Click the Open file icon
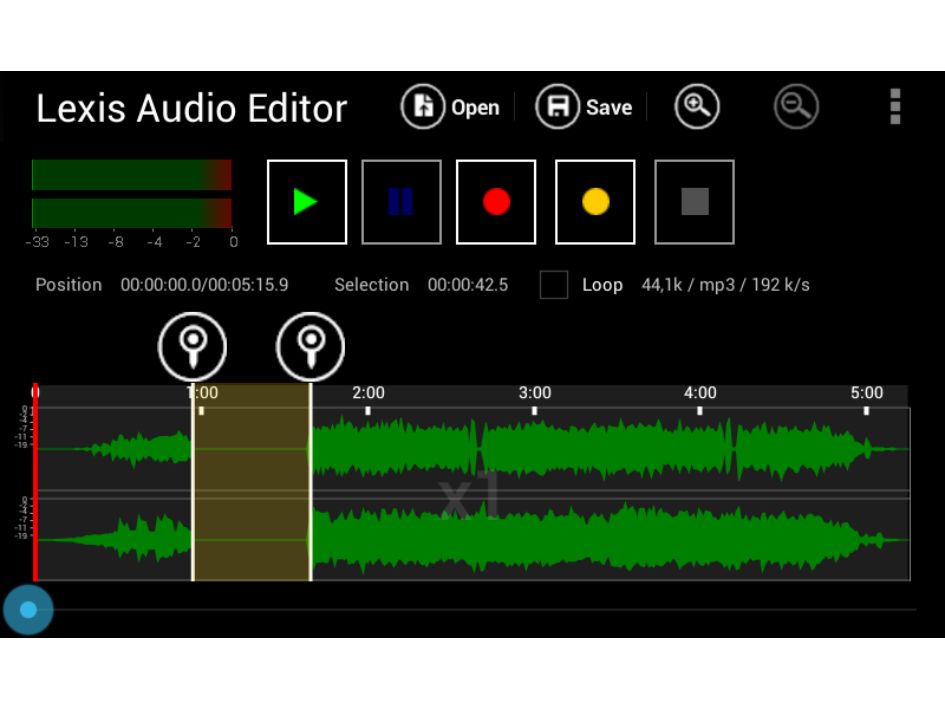945x709 pixels. pos(422,107)
